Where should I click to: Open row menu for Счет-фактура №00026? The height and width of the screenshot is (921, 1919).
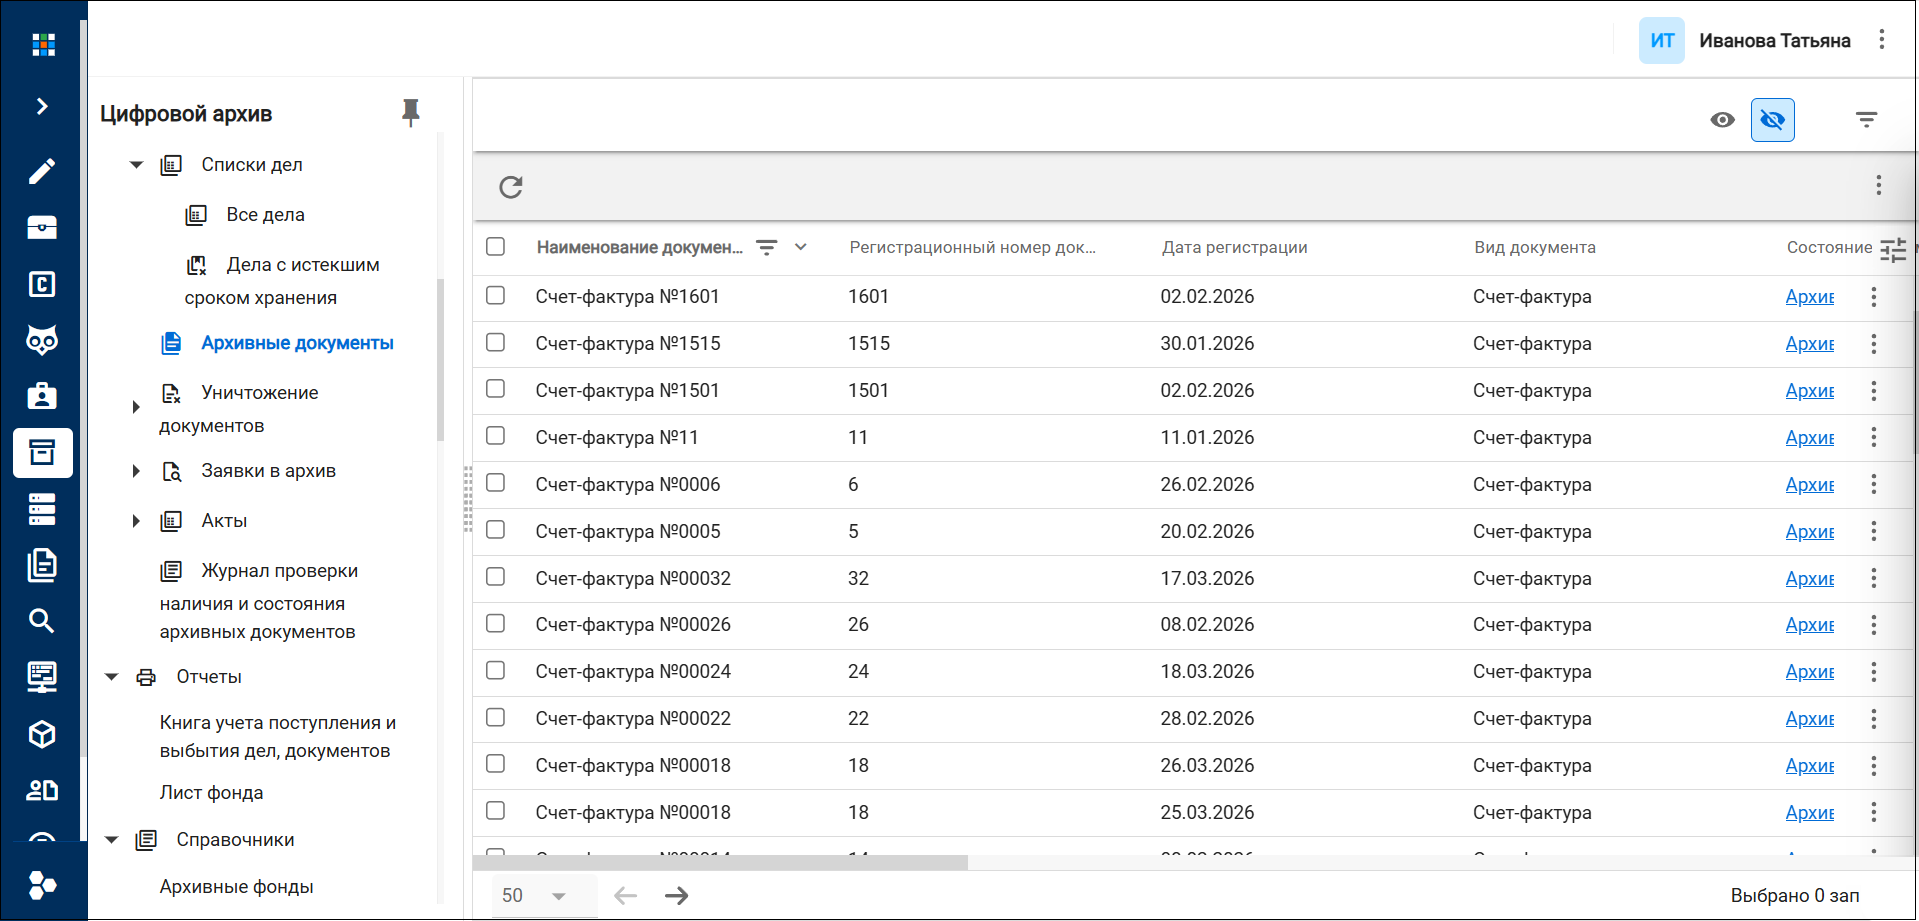pos(1874,625)
